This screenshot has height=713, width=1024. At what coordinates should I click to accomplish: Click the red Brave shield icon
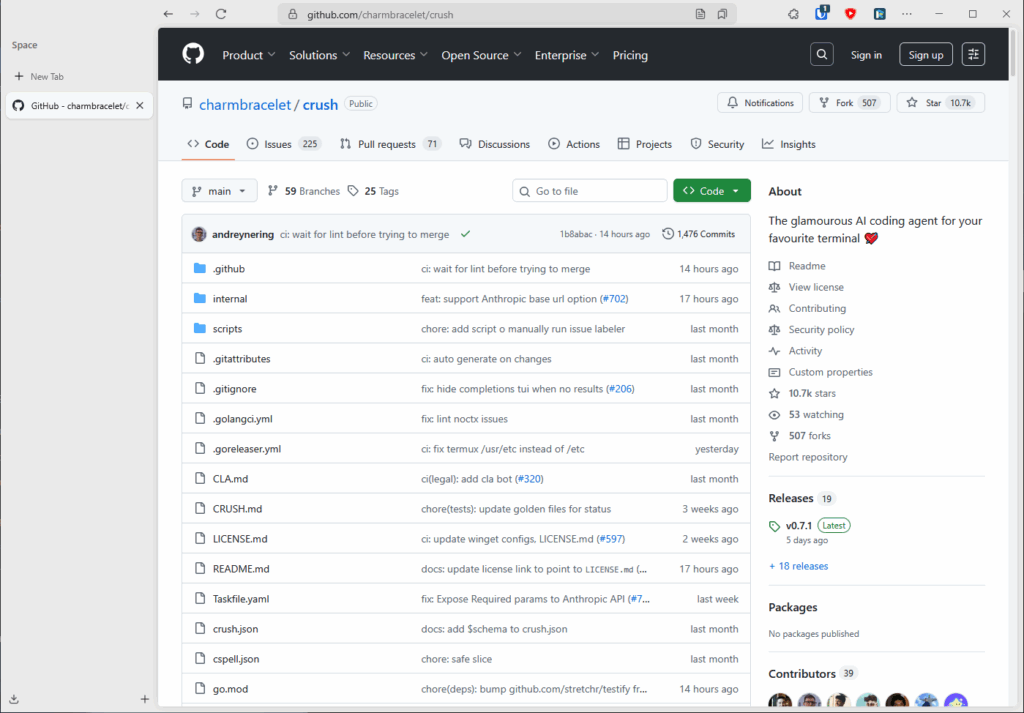(x=850, y=14)
